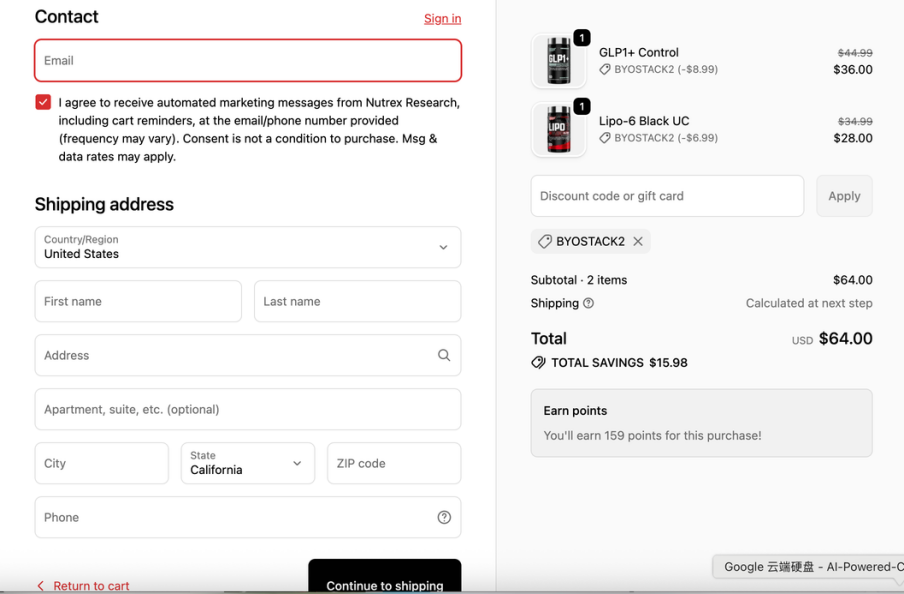
Task: Click the Sign in link
Action: click(443, 18)
